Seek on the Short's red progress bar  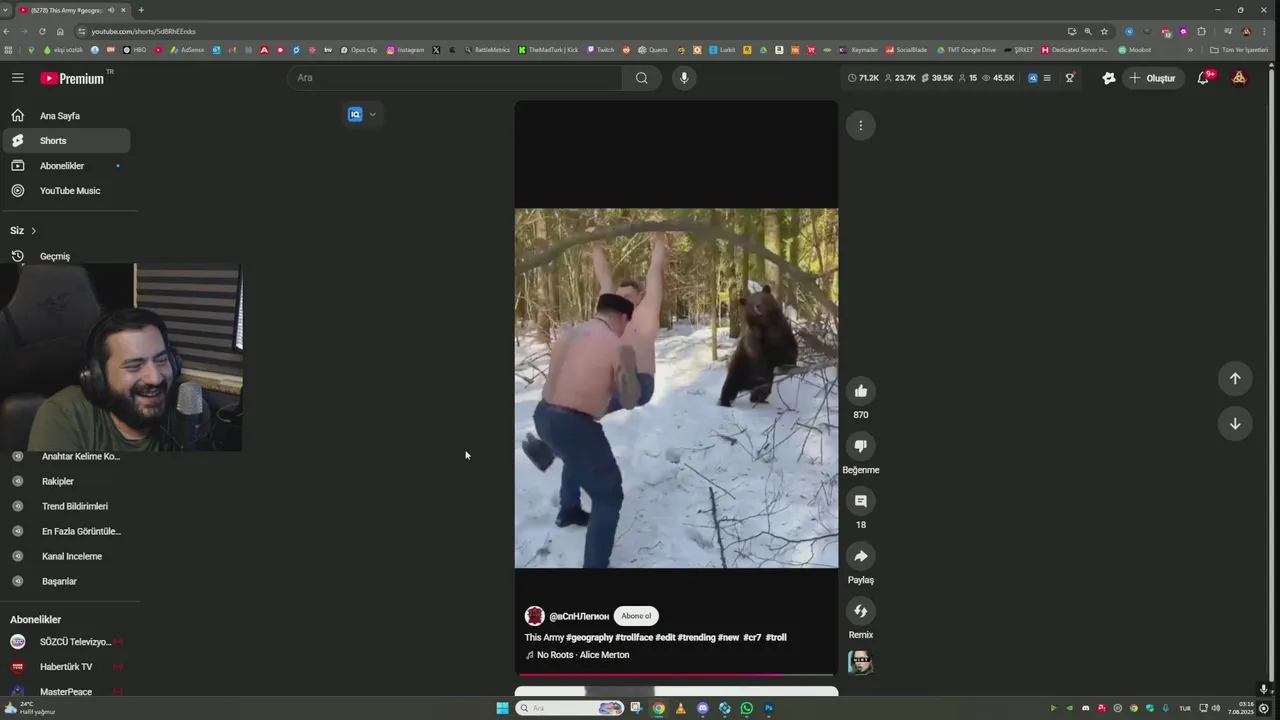[x=676, y=675]
